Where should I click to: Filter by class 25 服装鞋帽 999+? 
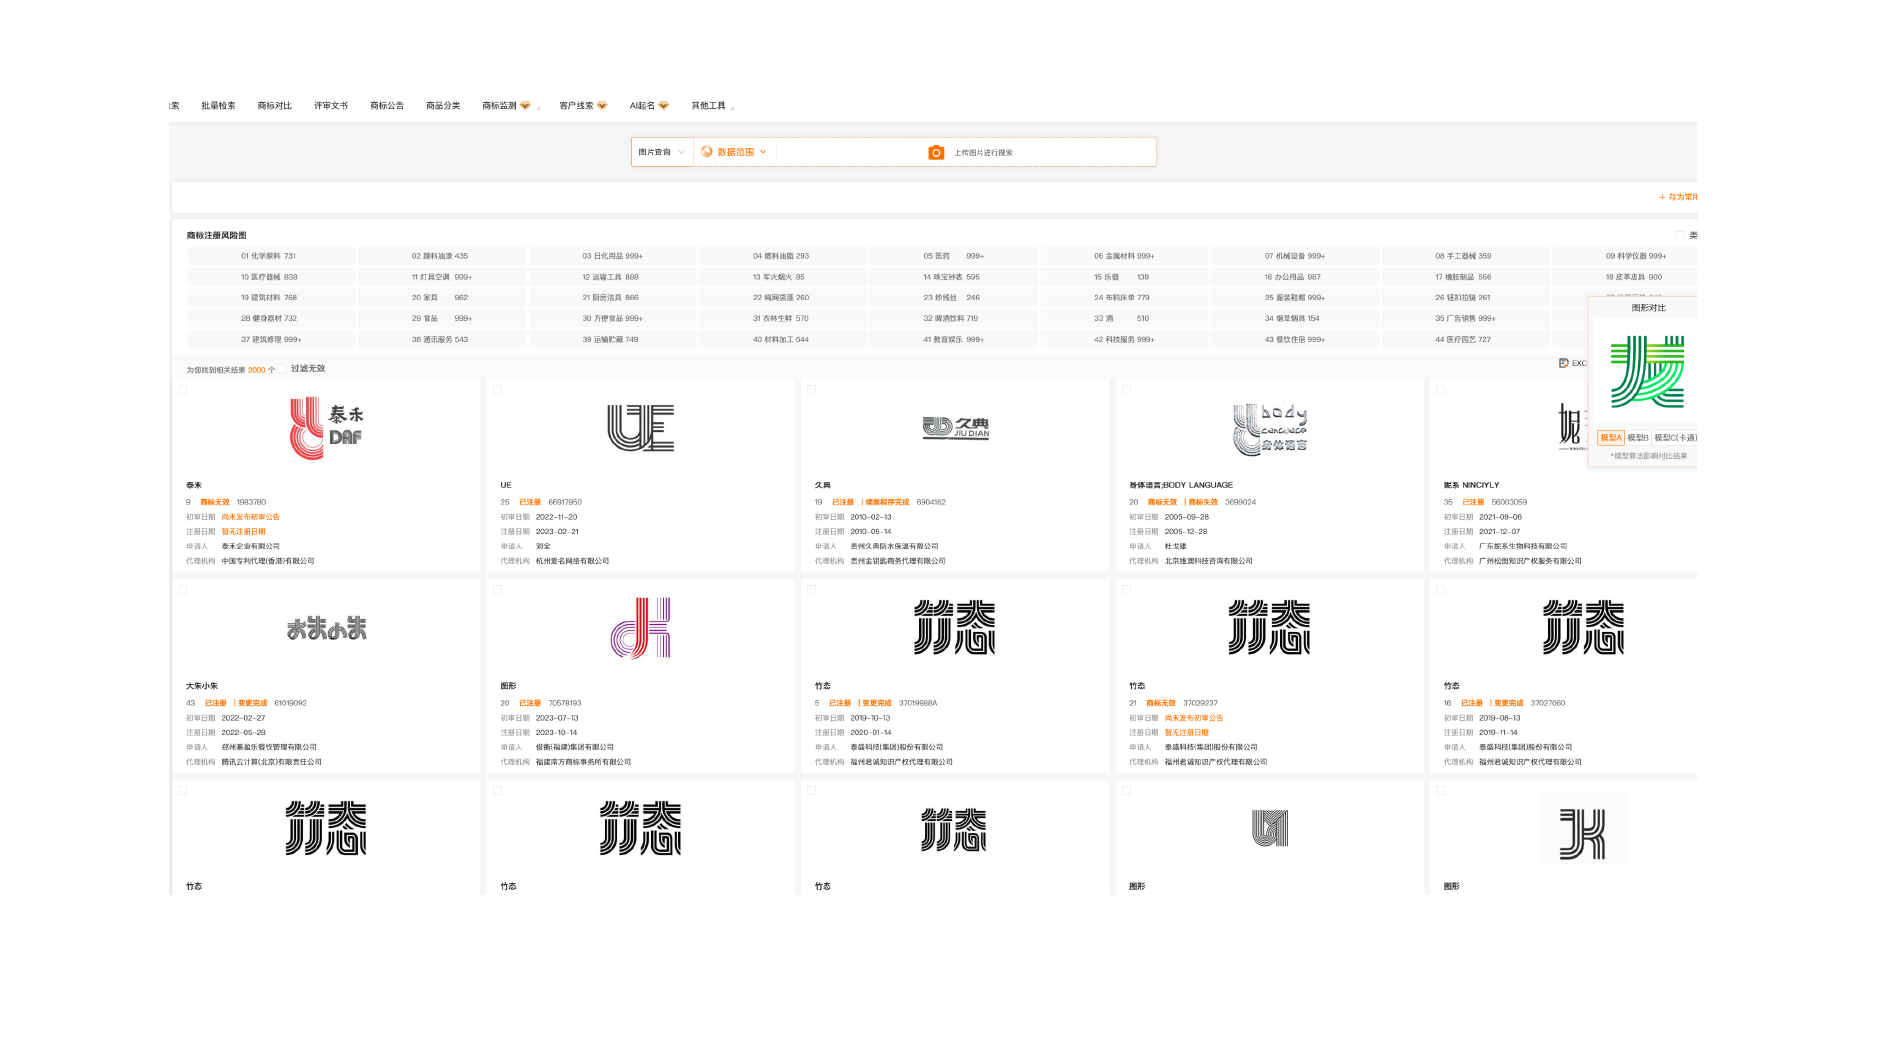pyautogui.click(x=1294, y=298)
